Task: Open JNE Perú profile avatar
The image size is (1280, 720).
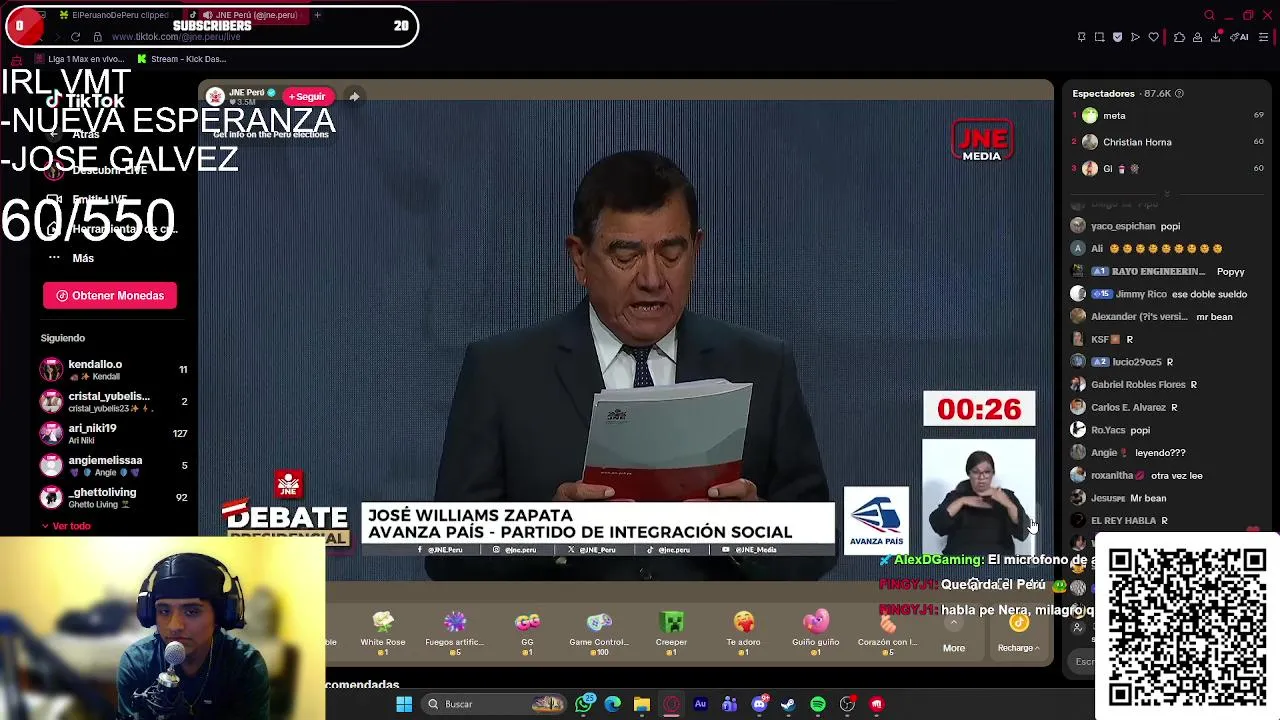Action: tap(215, 96)
